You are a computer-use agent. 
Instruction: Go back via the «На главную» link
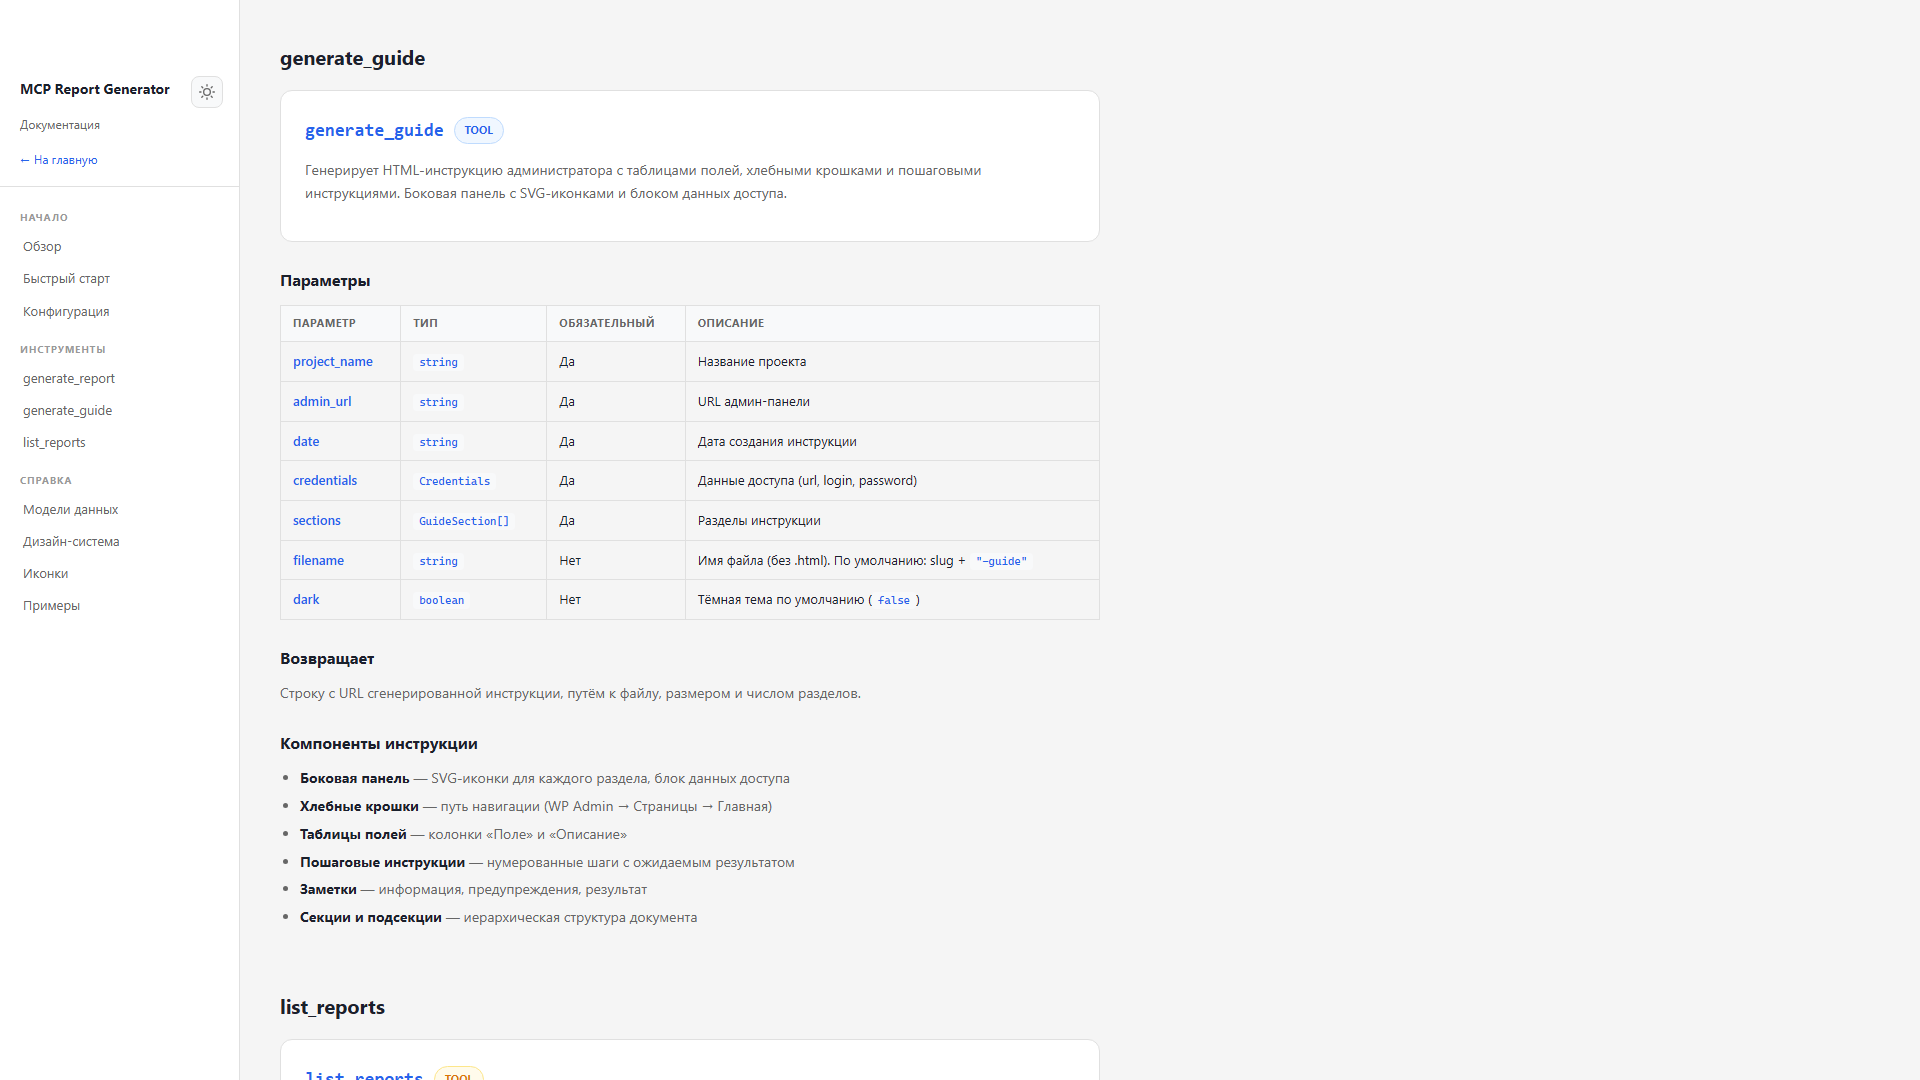point(58,159)
